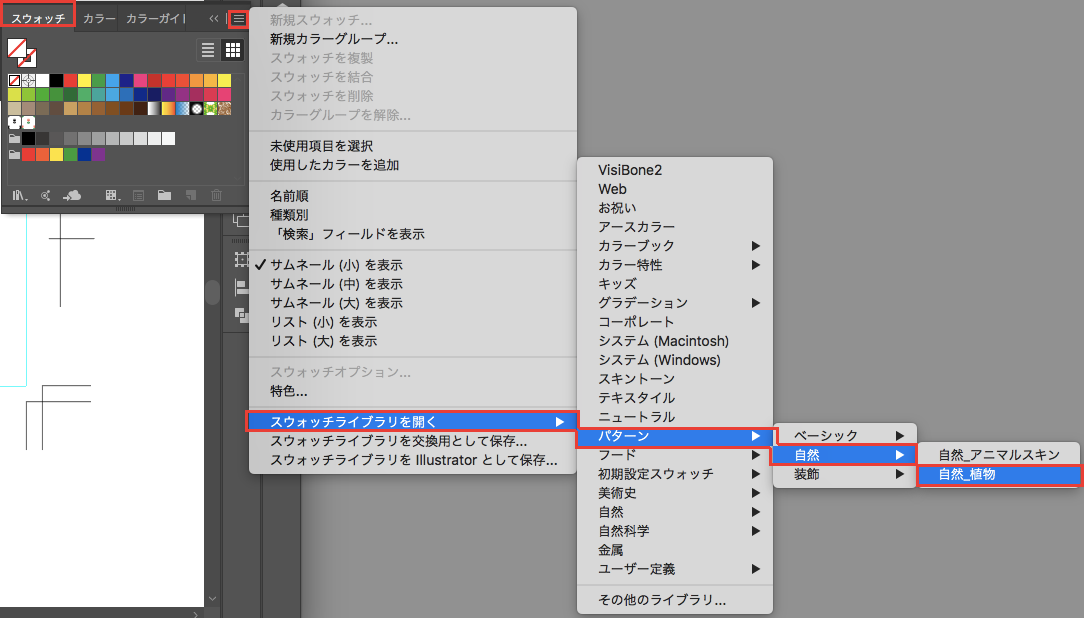Select the Fill/Stroke none indicator
This screenshot has height=618, width=1084.
pyautogui.click(x=19, y=52)
